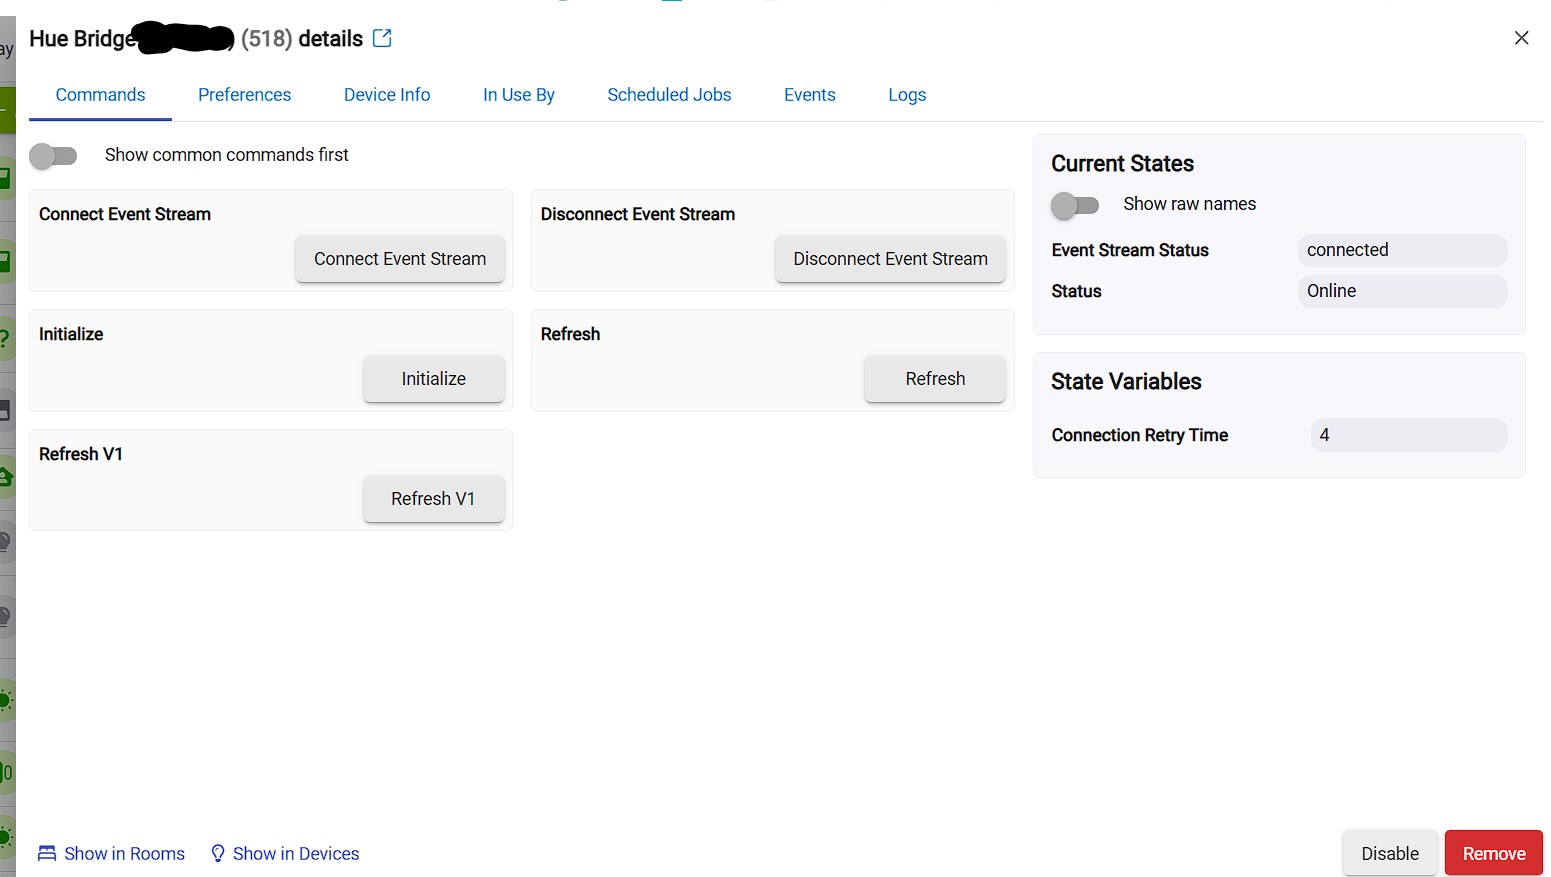Click the lightbulb icon beside Show in Devices
The image size is (1551, 877).
tap(218, 853)
